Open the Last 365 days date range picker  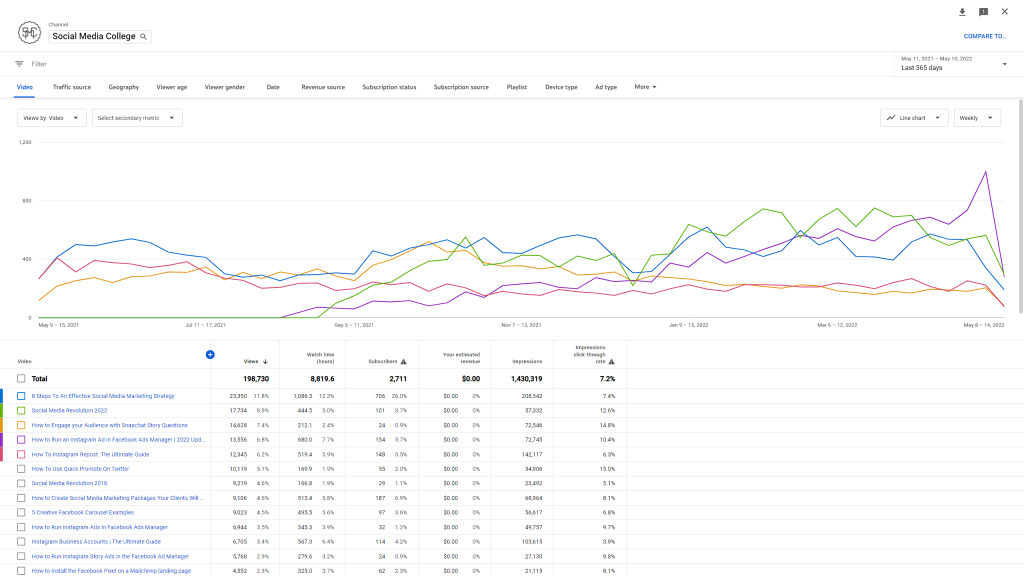coord(954,64)
